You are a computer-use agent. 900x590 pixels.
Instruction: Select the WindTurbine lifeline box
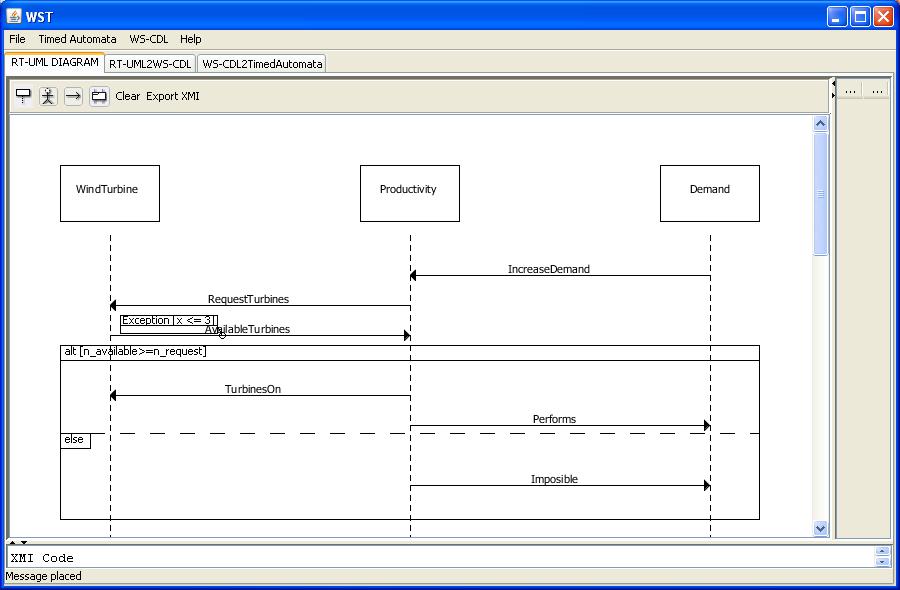110,193
